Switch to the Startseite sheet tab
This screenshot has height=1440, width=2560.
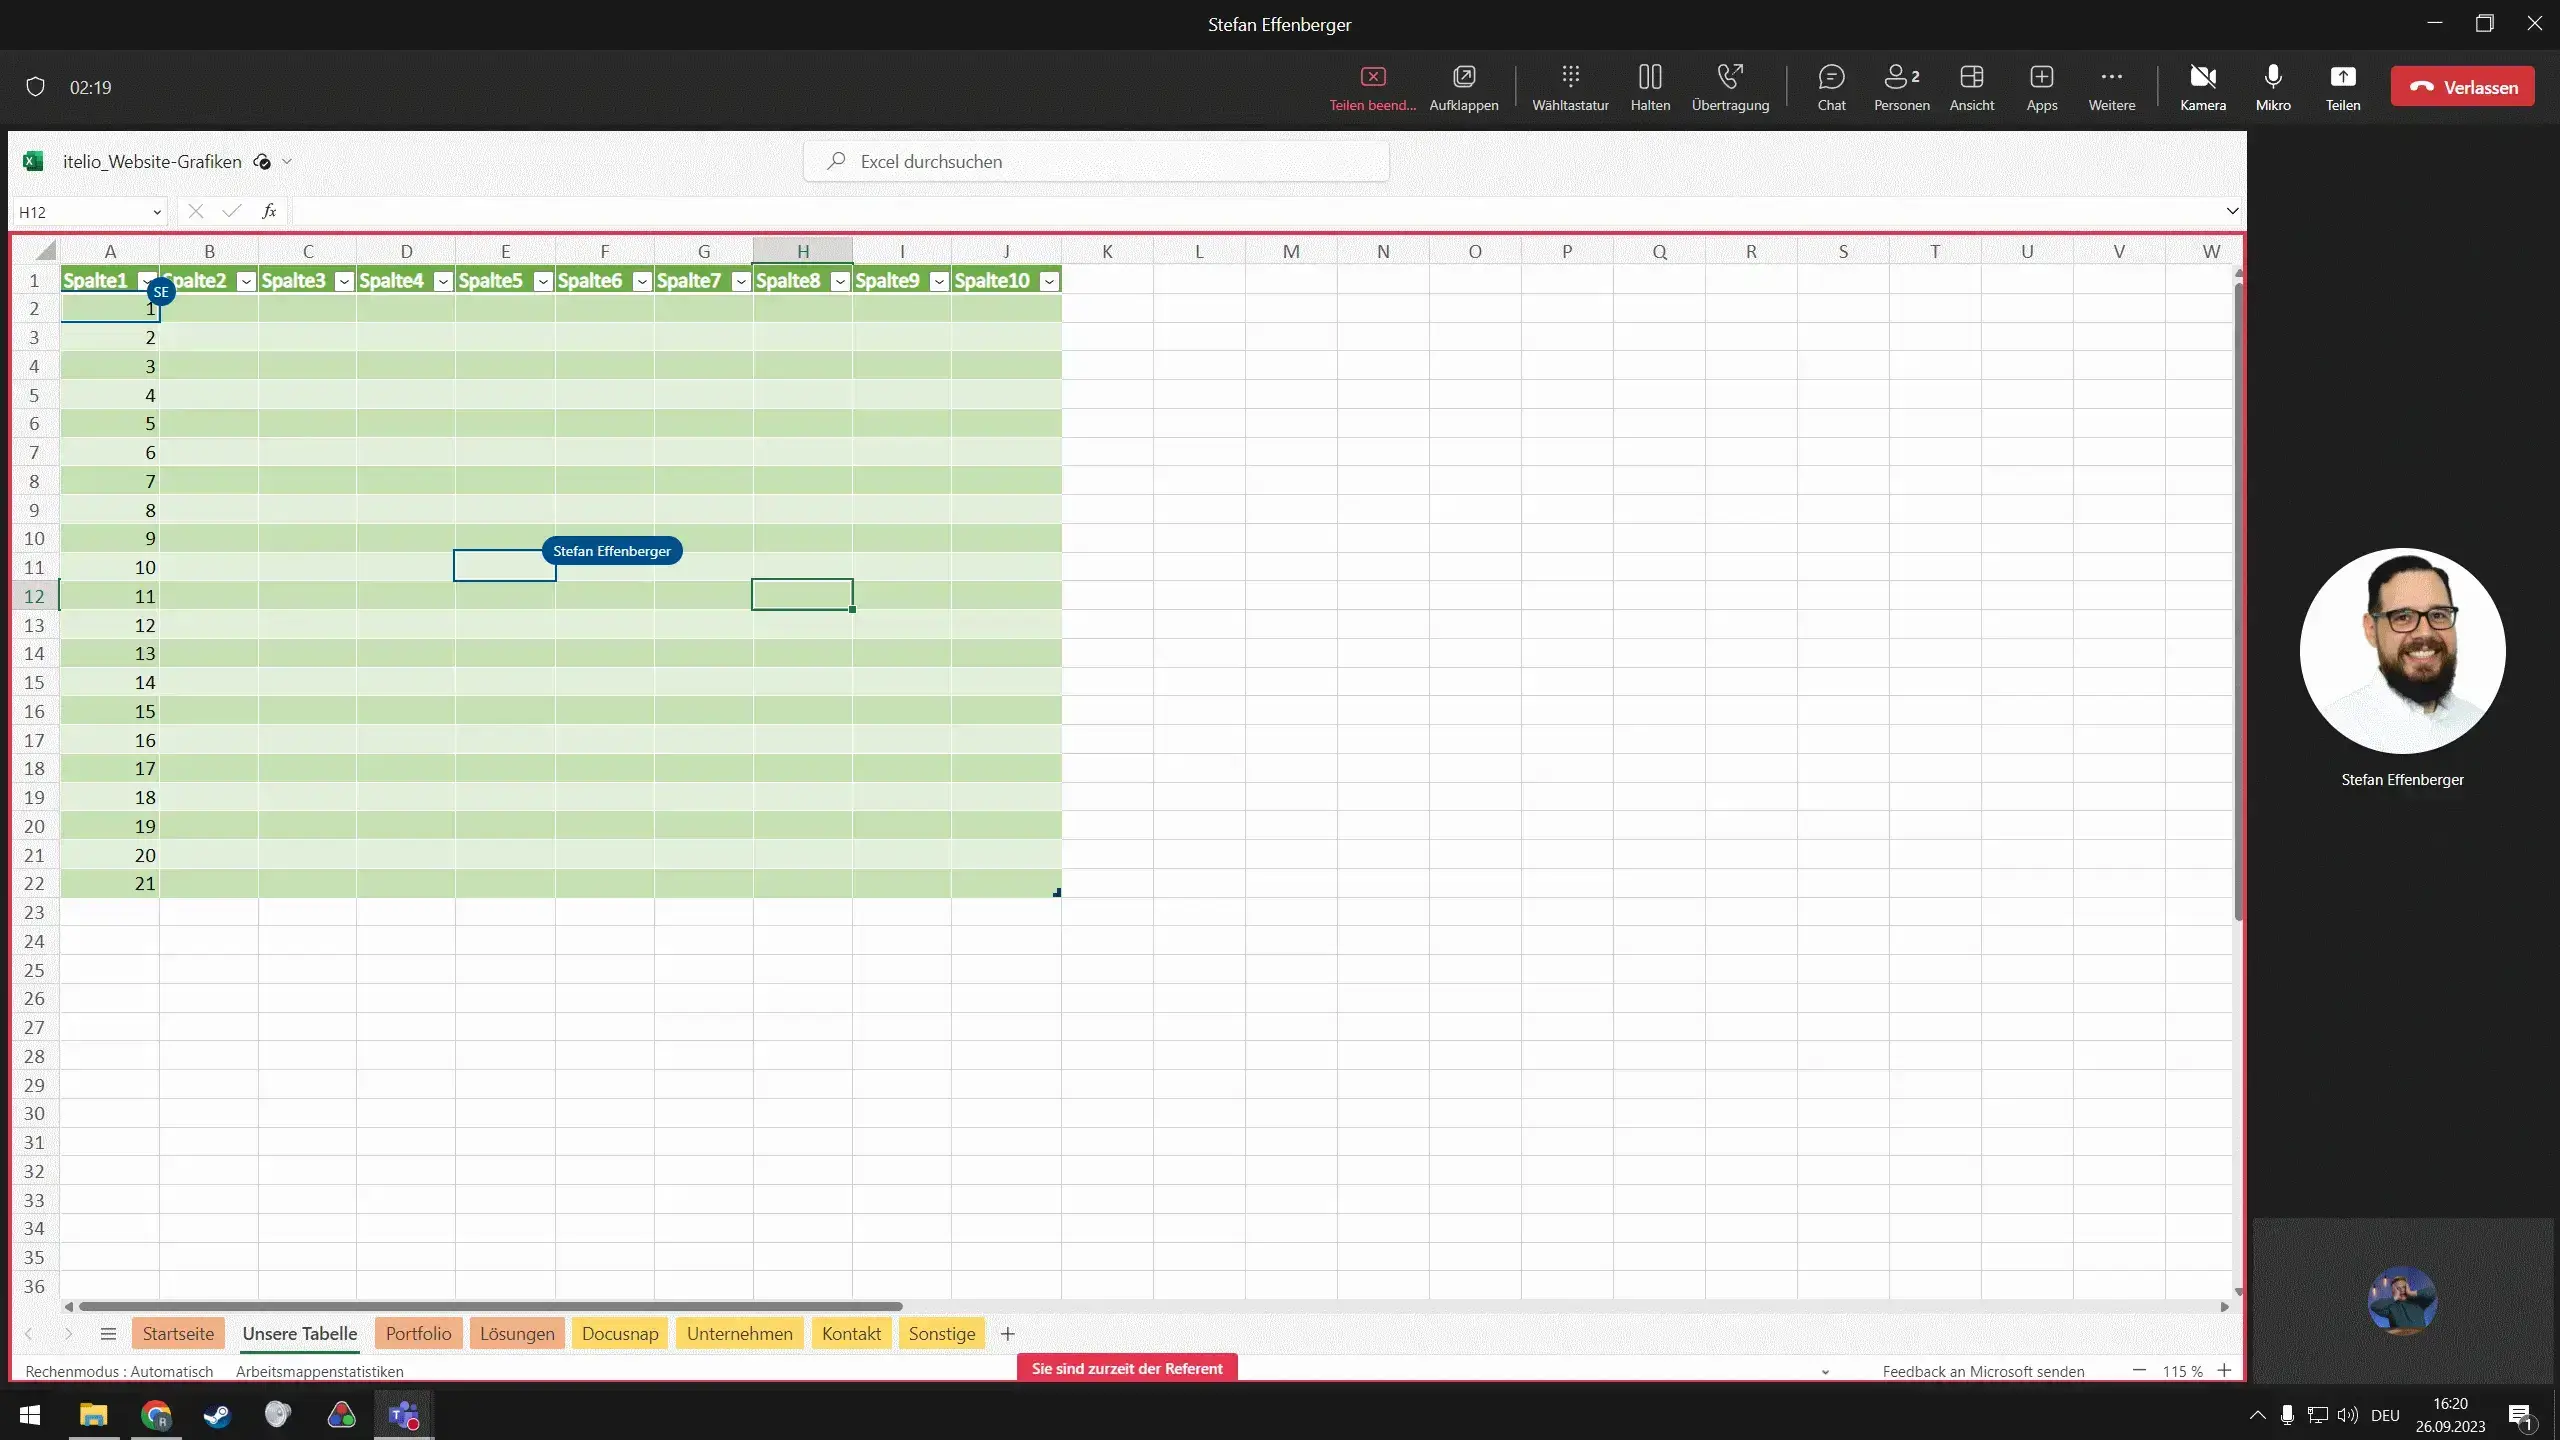coord(178,1333)
